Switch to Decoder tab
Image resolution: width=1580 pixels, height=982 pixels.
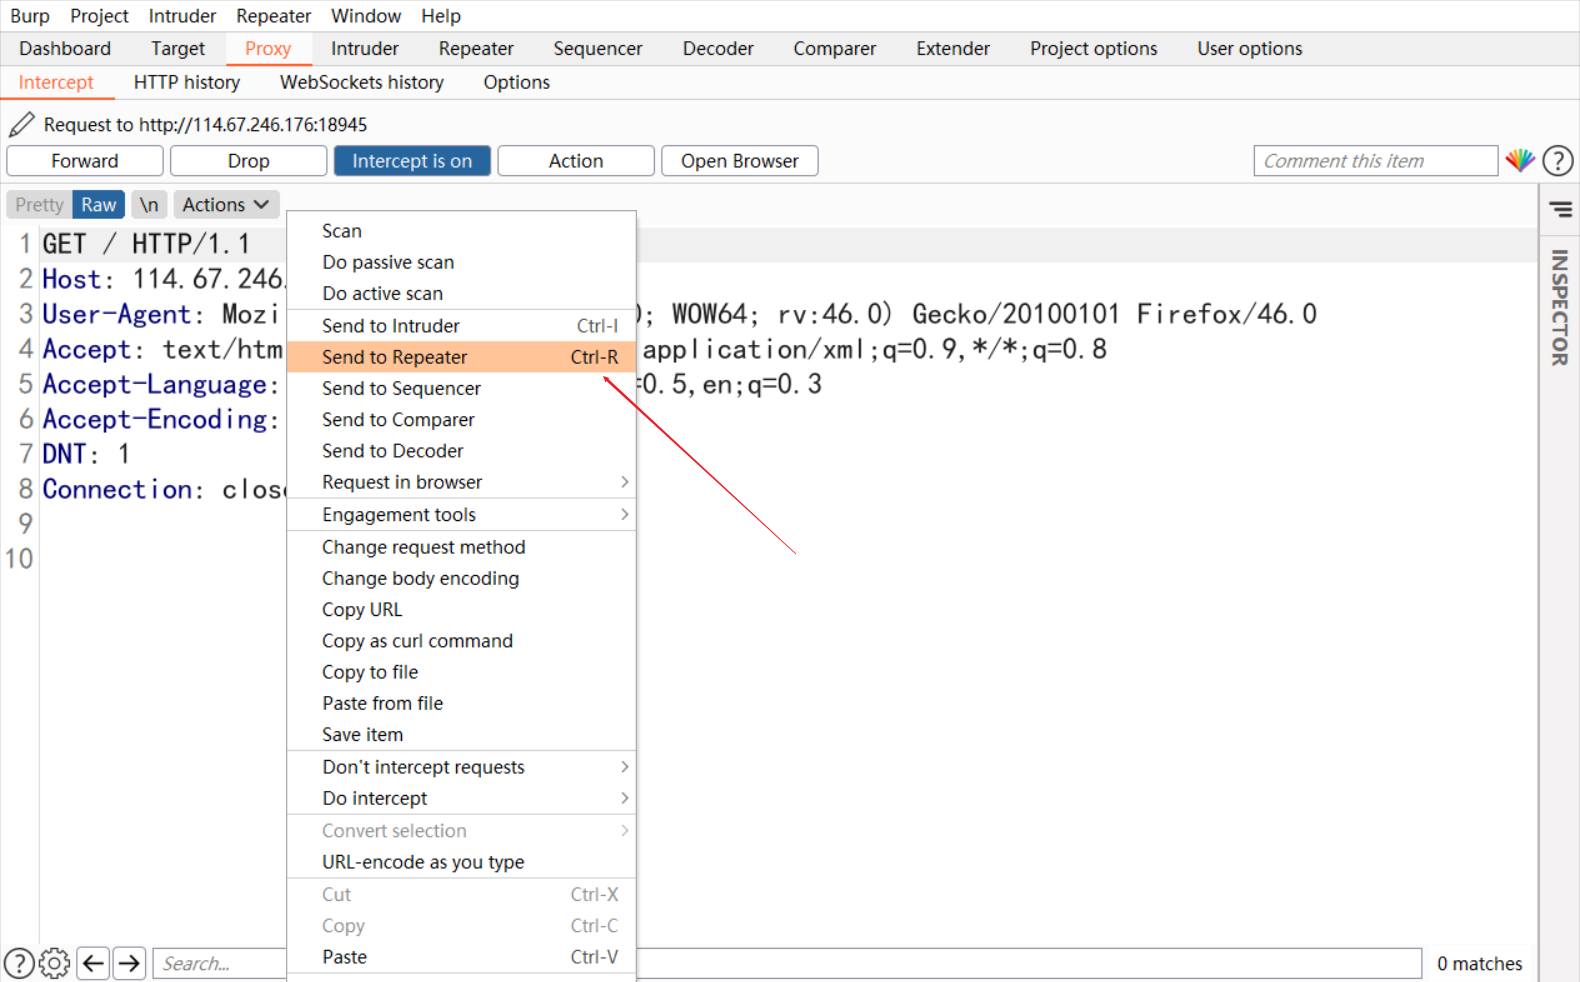718,48
